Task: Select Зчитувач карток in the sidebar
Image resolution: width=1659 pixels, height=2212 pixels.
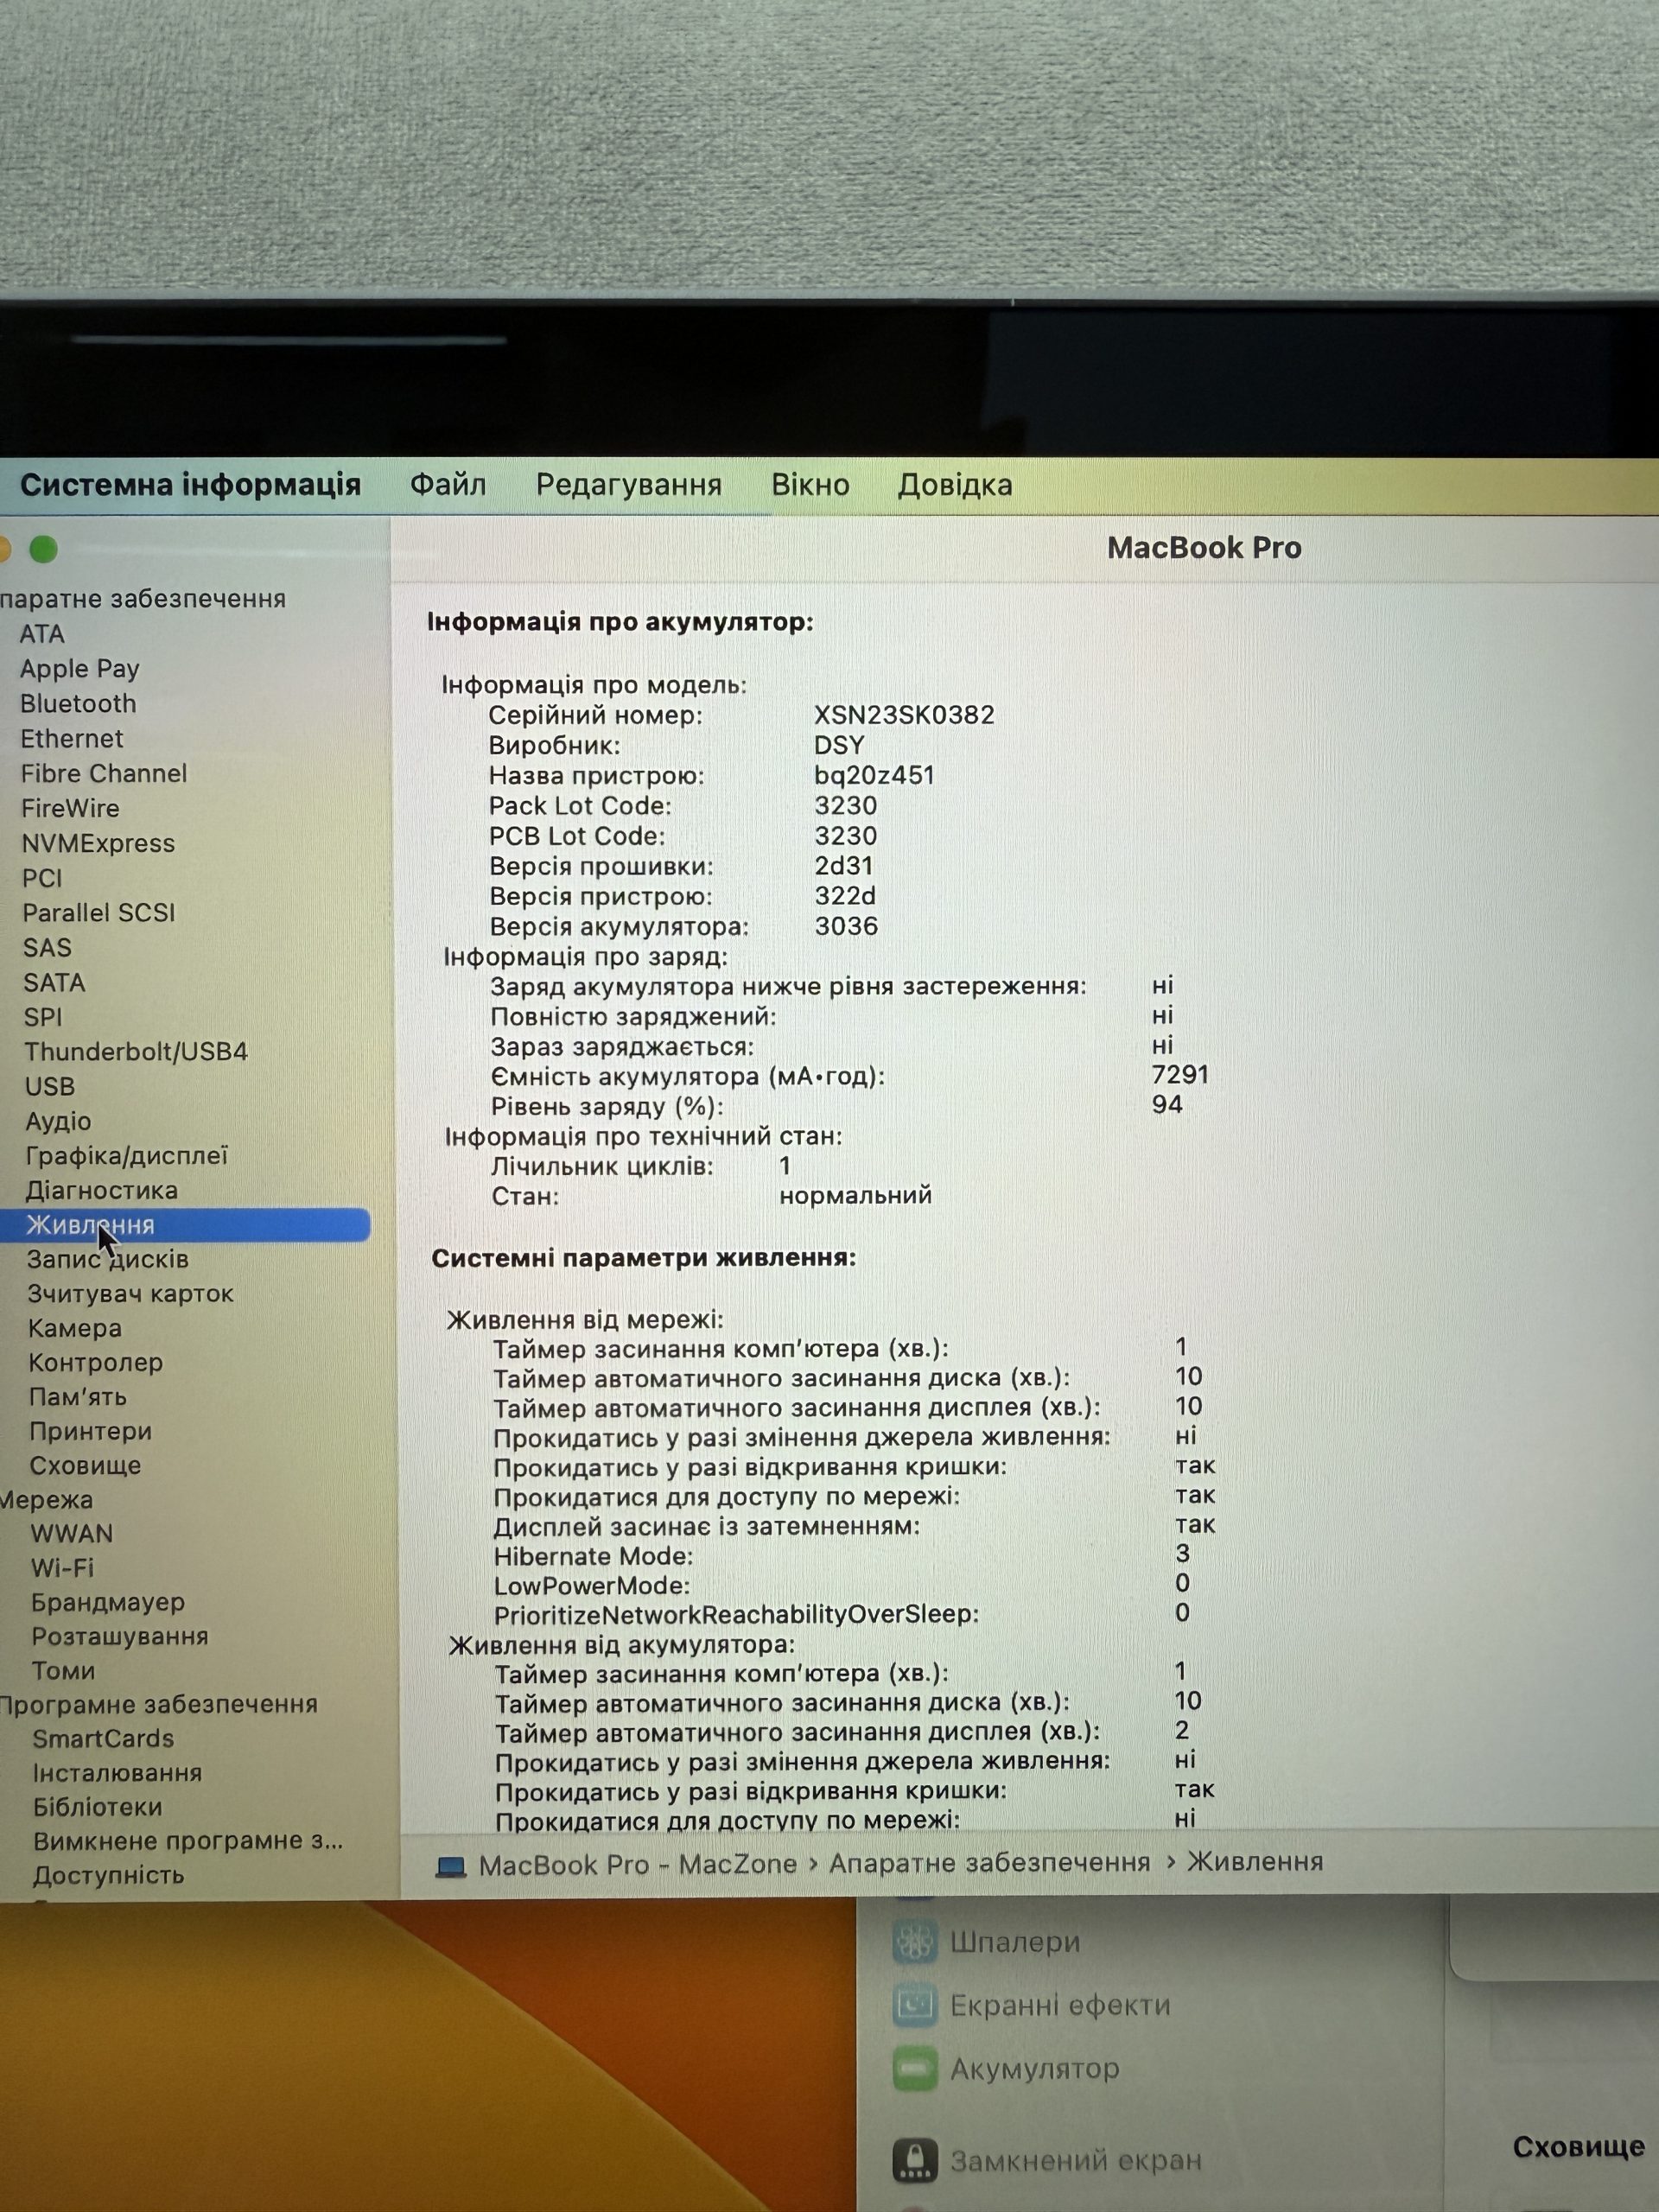Action: point(131,1294)
